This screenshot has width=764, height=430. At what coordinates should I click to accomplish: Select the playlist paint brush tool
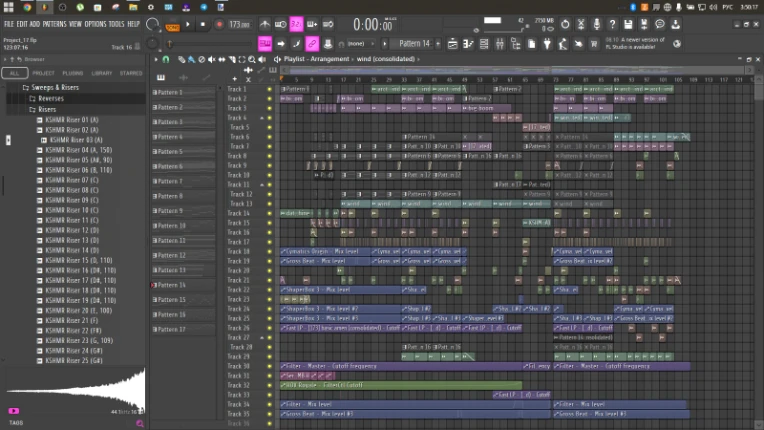coord(191,59)
